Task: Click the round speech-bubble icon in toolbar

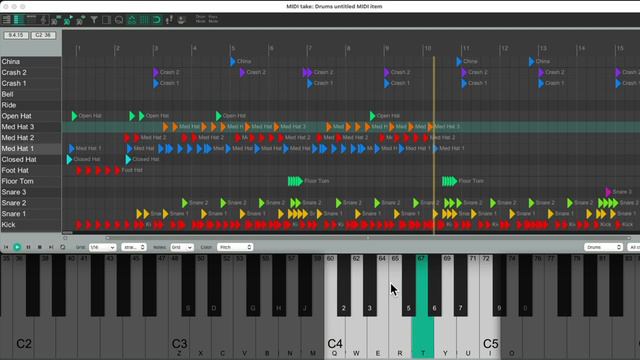Action: pyautogui.click(x=119, y=20)
